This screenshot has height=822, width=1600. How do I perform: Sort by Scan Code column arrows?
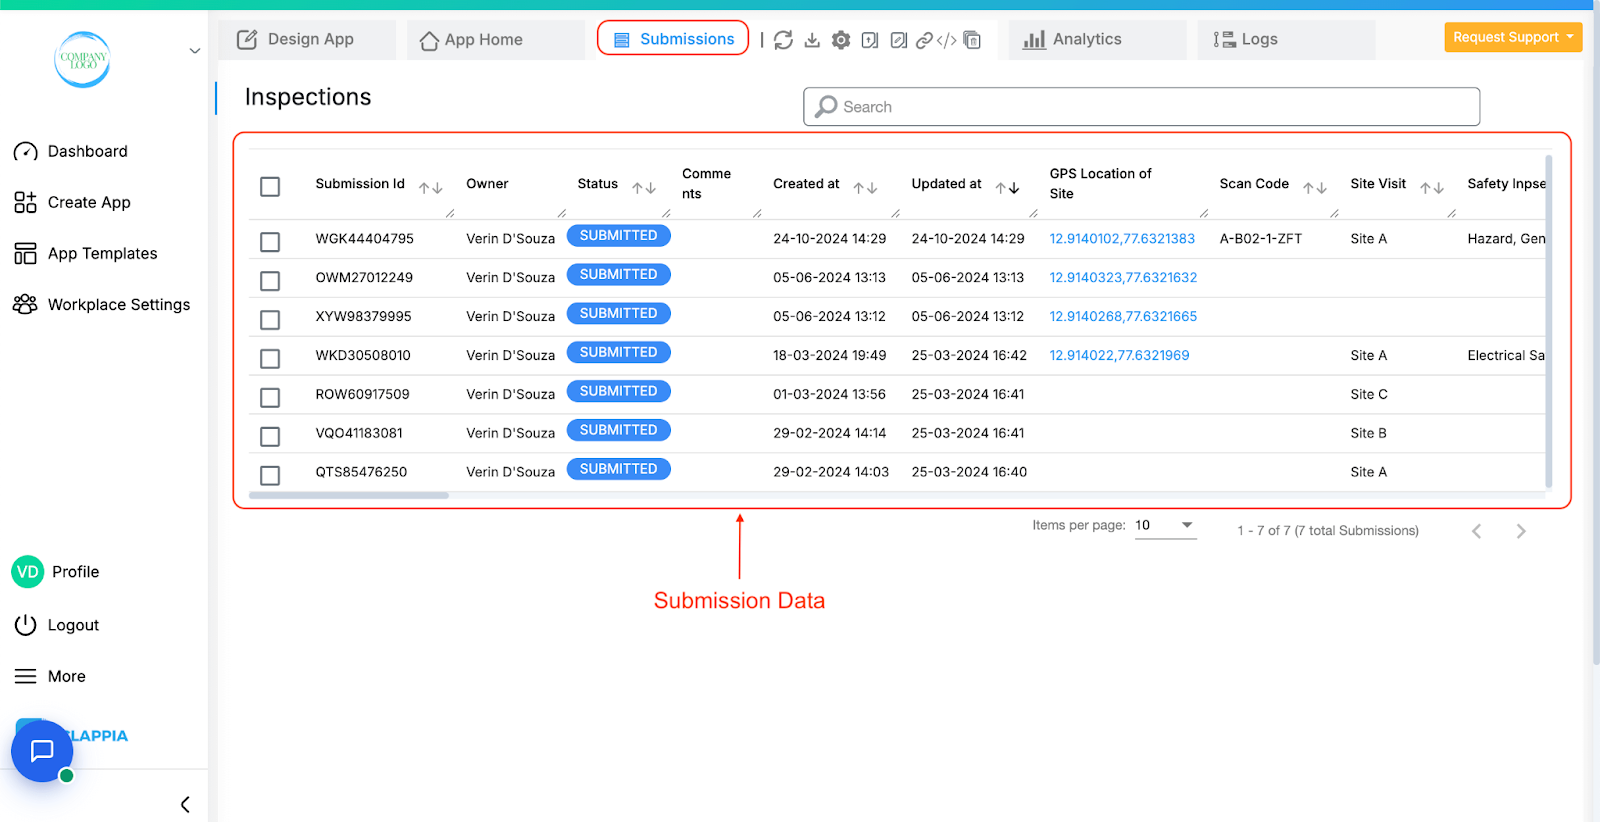click(x=1314, y=187)
